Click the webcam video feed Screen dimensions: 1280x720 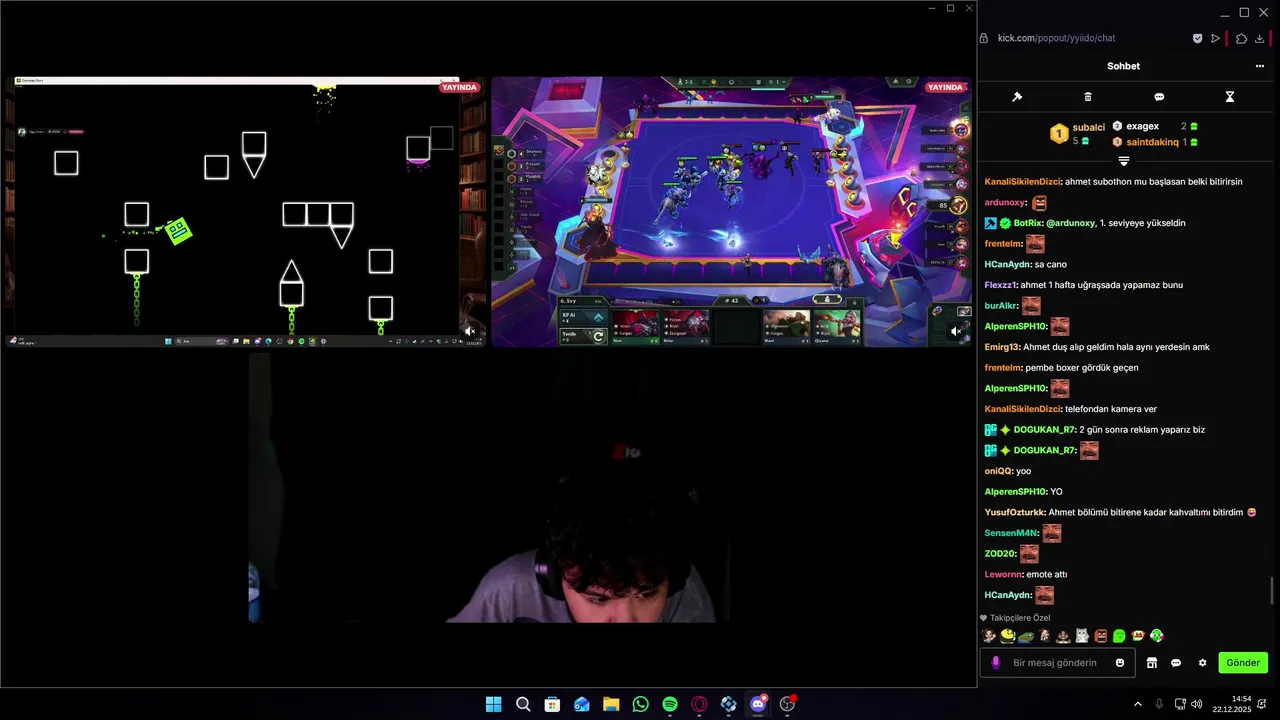tap(488, 488)
